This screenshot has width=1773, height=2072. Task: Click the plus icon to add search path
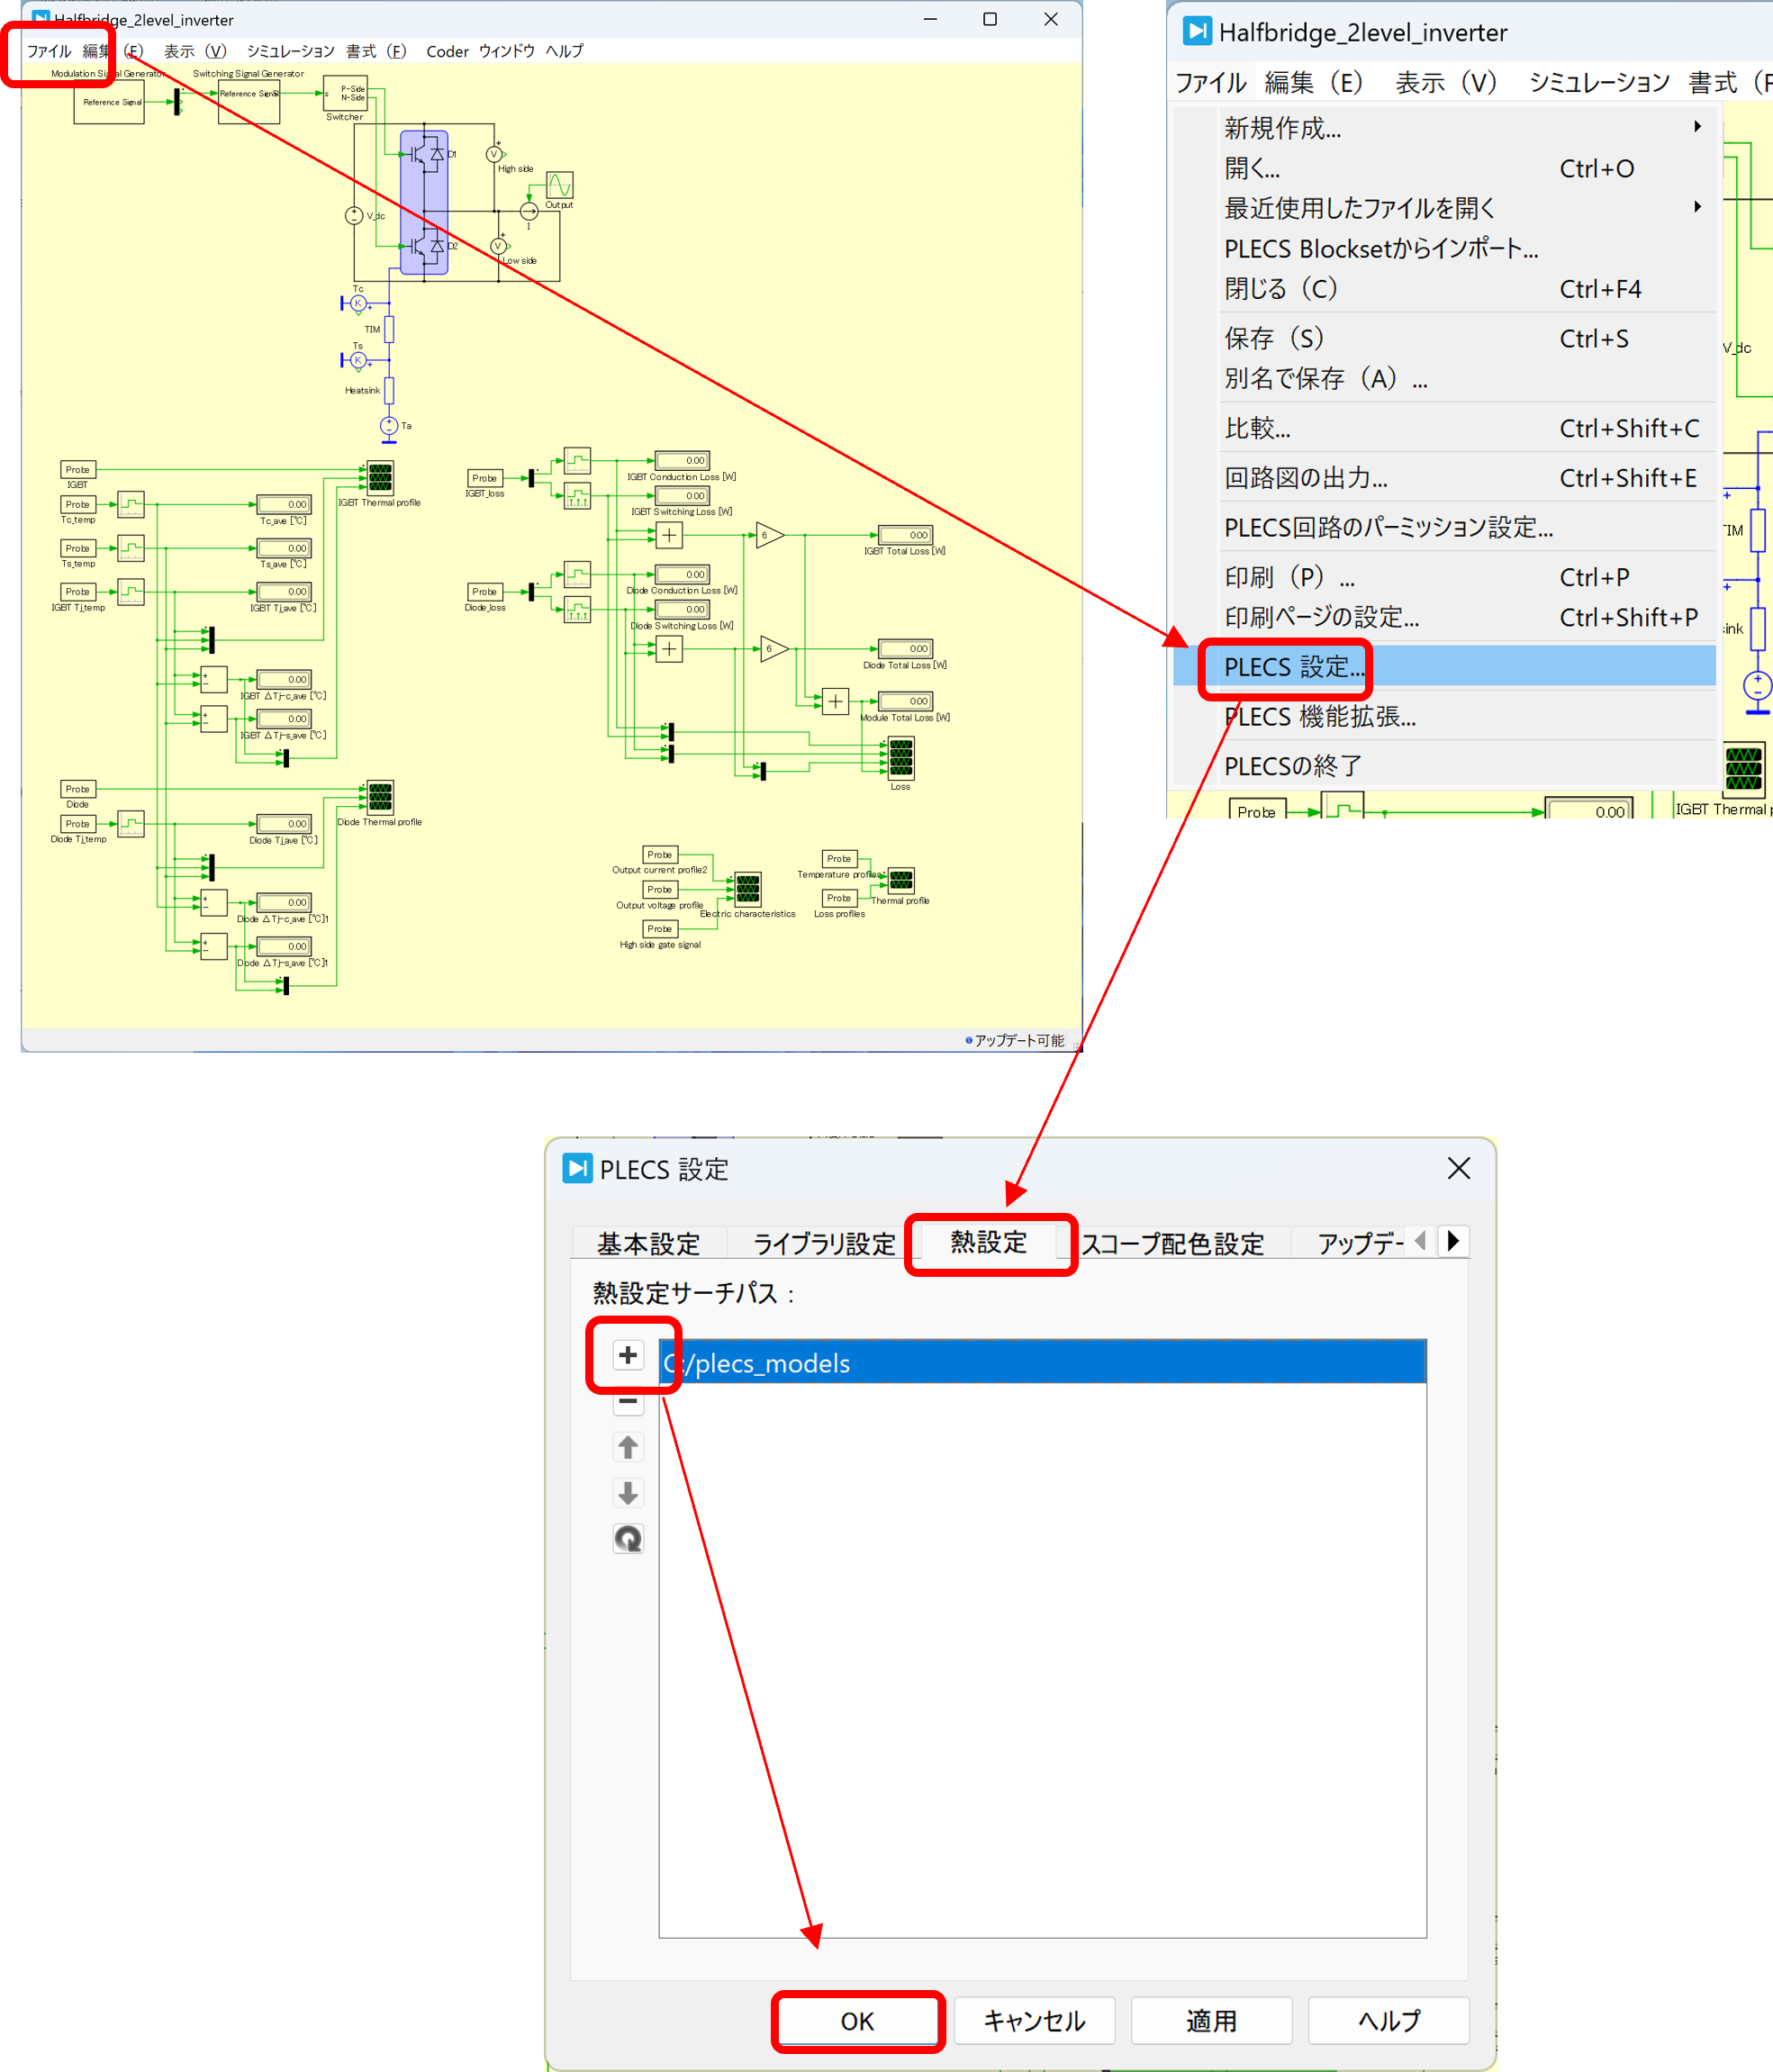(628, 1354)
